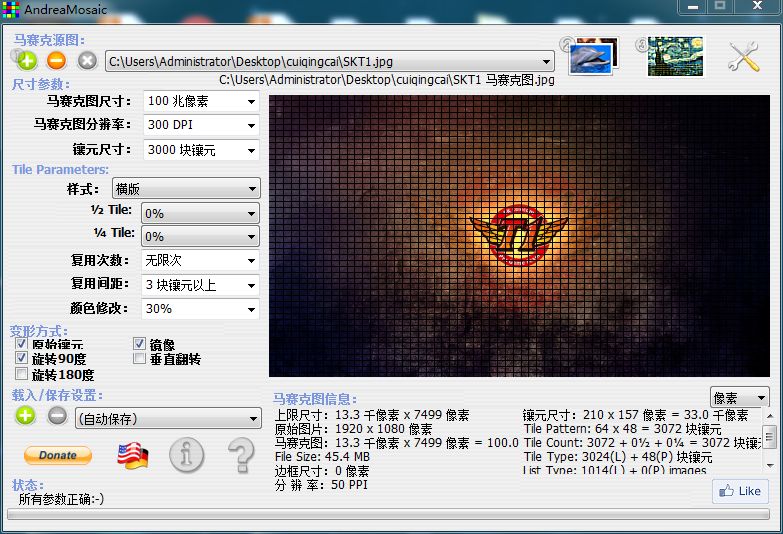This screenshot has height=534, width=783.
Task: Open 样式 dropdown showing 横版
Action: tap(186, 189)
